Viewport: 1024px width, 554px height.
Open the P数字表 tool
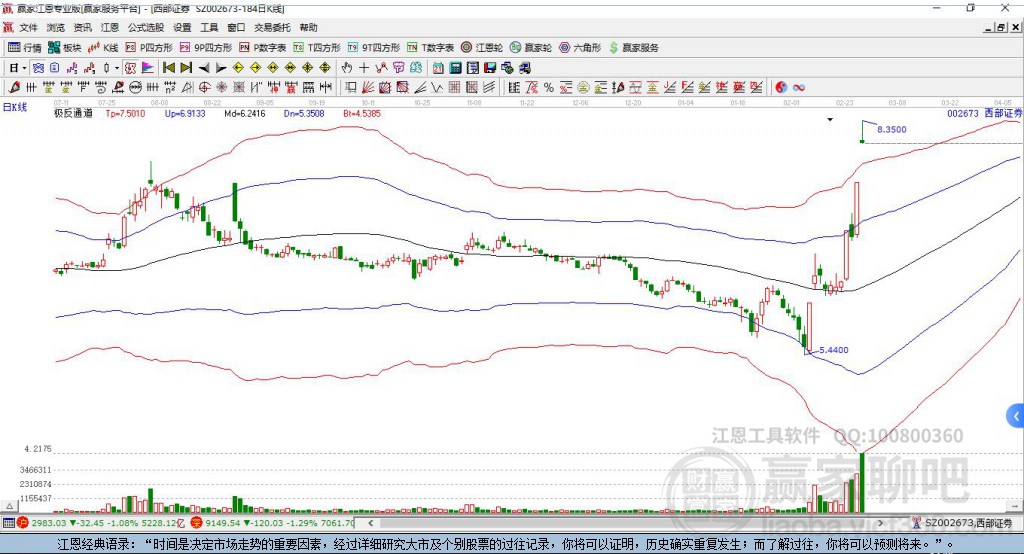[x=263, y=48]
